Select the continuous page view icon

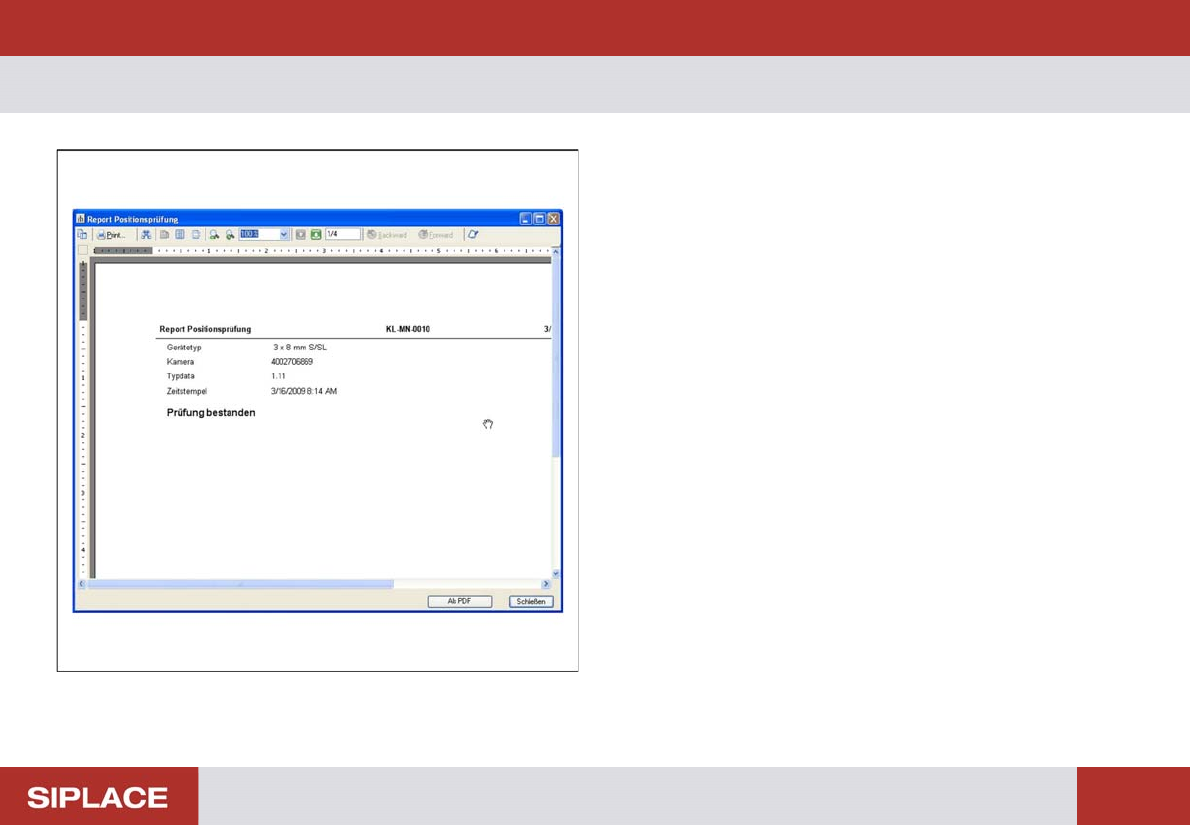pos(196,235)
